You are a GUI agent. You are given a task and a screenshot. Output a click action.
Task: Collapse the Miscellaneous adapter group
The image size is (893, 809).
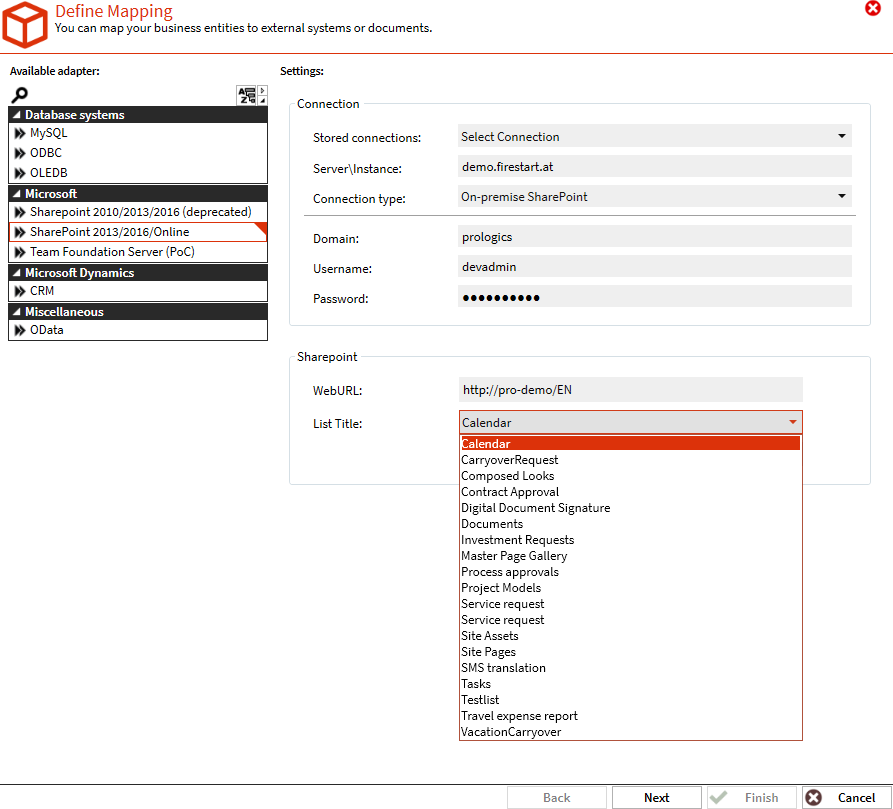[x=17, y=312]
